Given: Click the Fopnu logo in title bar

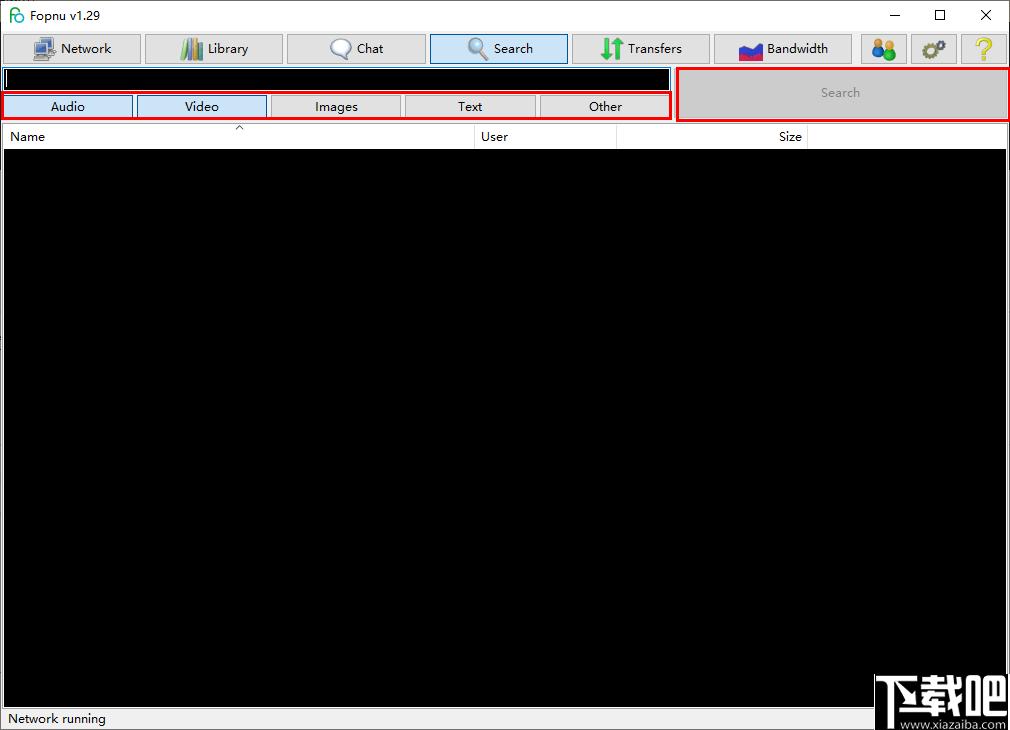Looking at the screenshot, I should click(17, 15).
